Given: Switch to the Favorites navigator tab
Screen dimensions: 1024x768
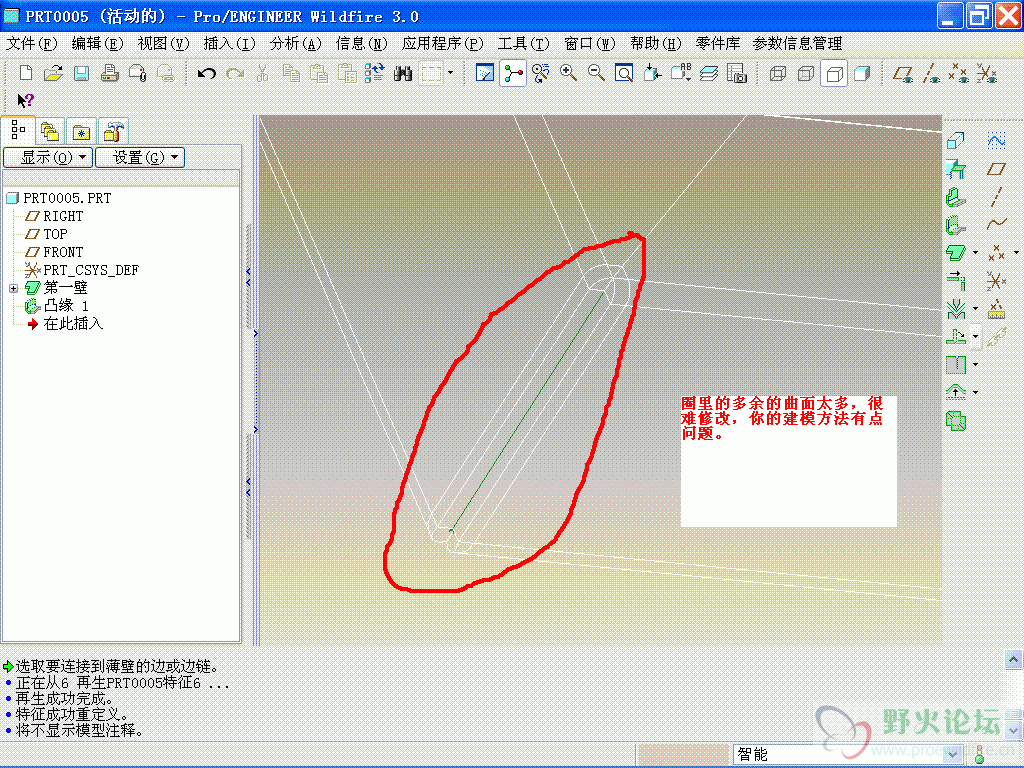Looking at the screenshot, I should coord(82,132).
